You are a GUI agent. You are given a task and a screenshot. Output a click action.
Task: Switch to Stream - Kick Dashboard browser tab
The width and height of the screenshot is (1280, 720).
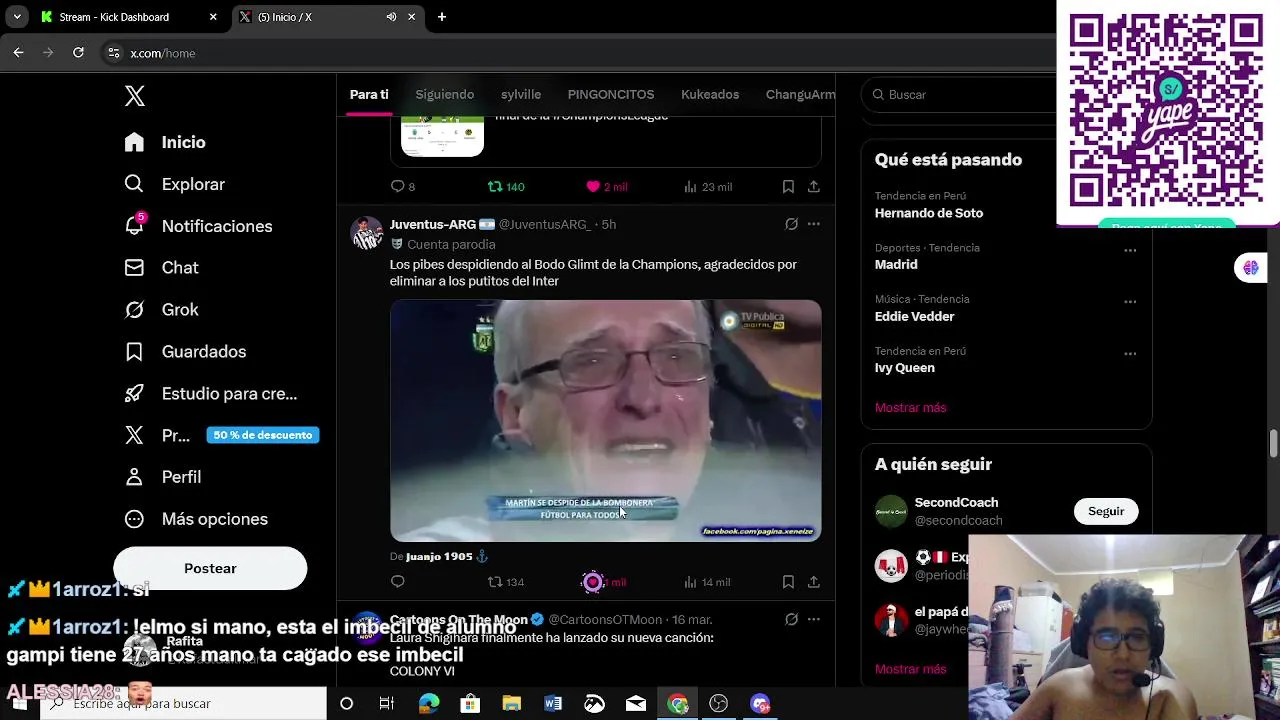point(128,17)
